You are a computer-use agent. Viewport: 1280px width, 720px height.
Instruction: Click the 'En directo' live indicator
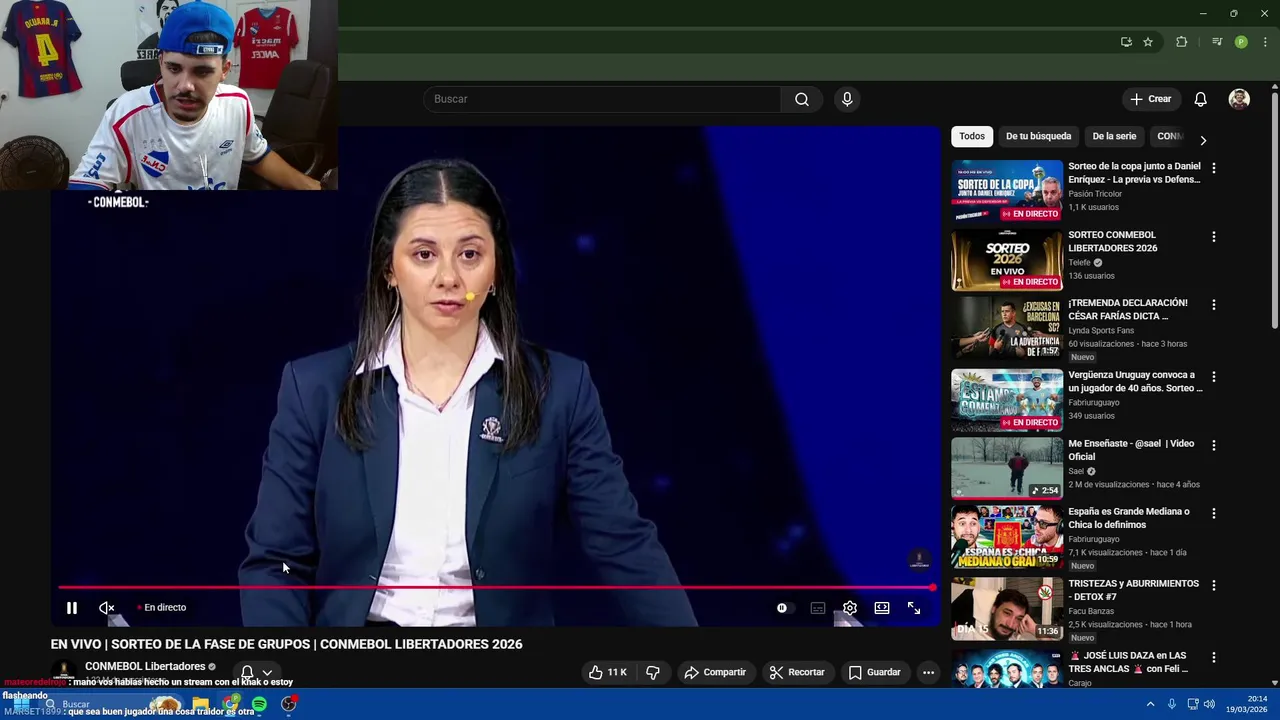pyautogui.click(x=162, y=607)
